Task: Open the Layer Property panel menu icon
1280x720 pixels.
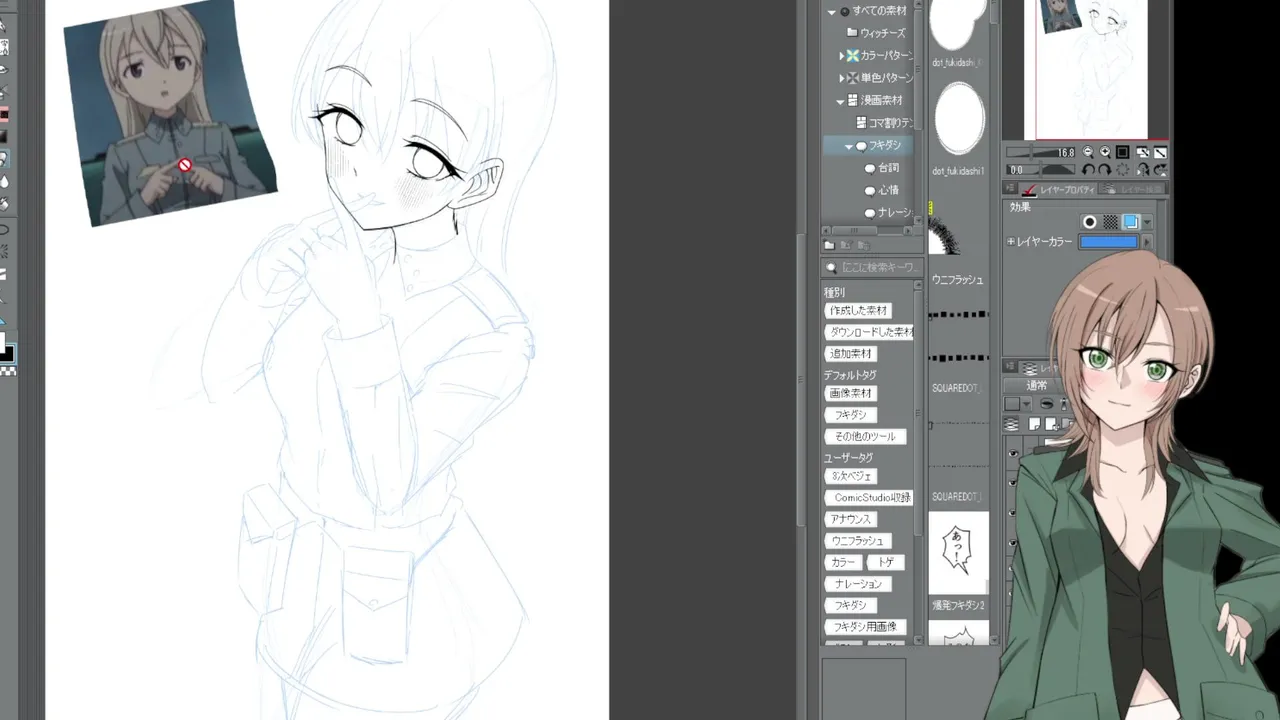Action: (x=1011, y=189)
